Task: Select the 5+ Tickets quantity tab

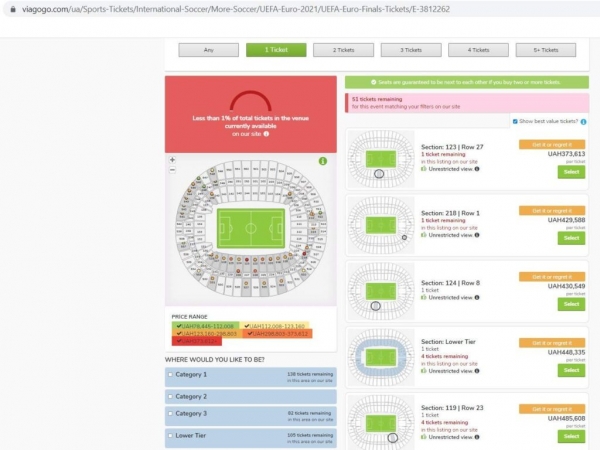Action: (x=545, y=50)
